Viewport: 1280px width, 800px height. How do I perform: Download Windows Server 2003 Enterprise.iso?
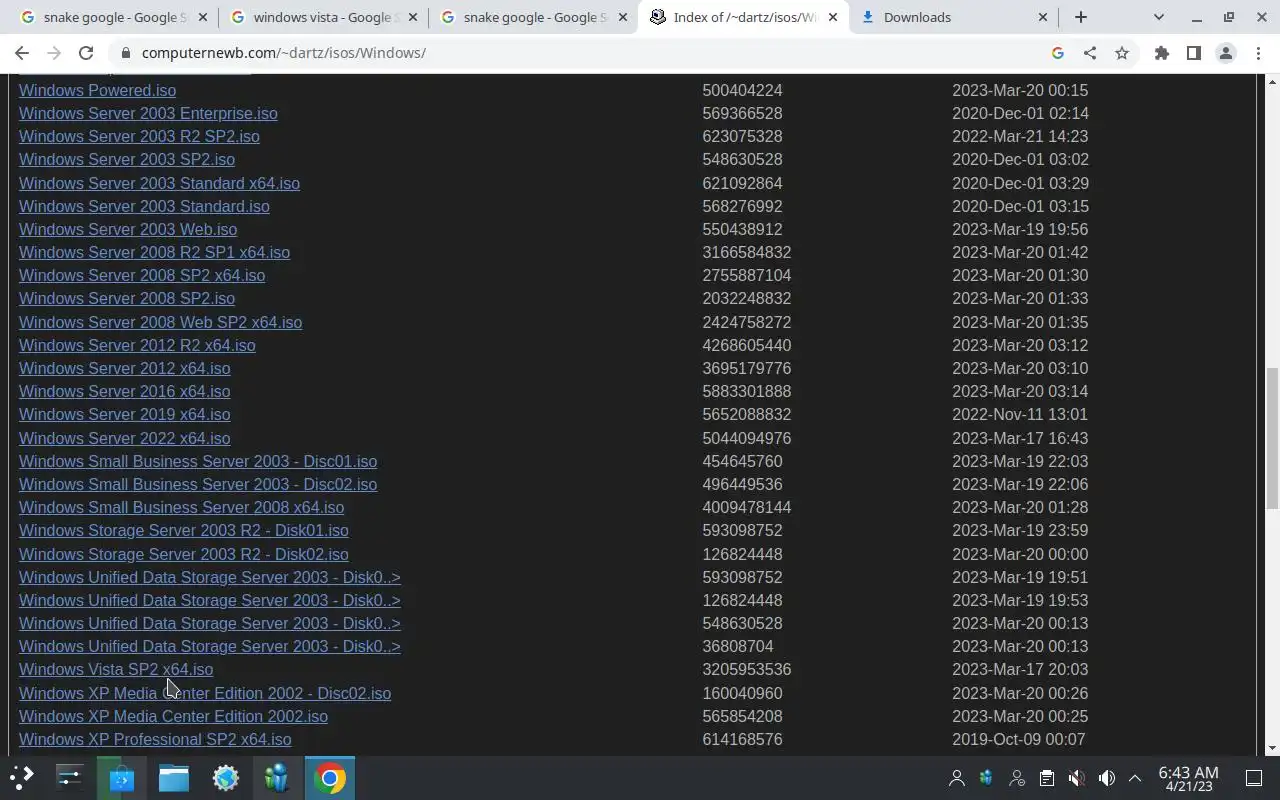point(148,113)
